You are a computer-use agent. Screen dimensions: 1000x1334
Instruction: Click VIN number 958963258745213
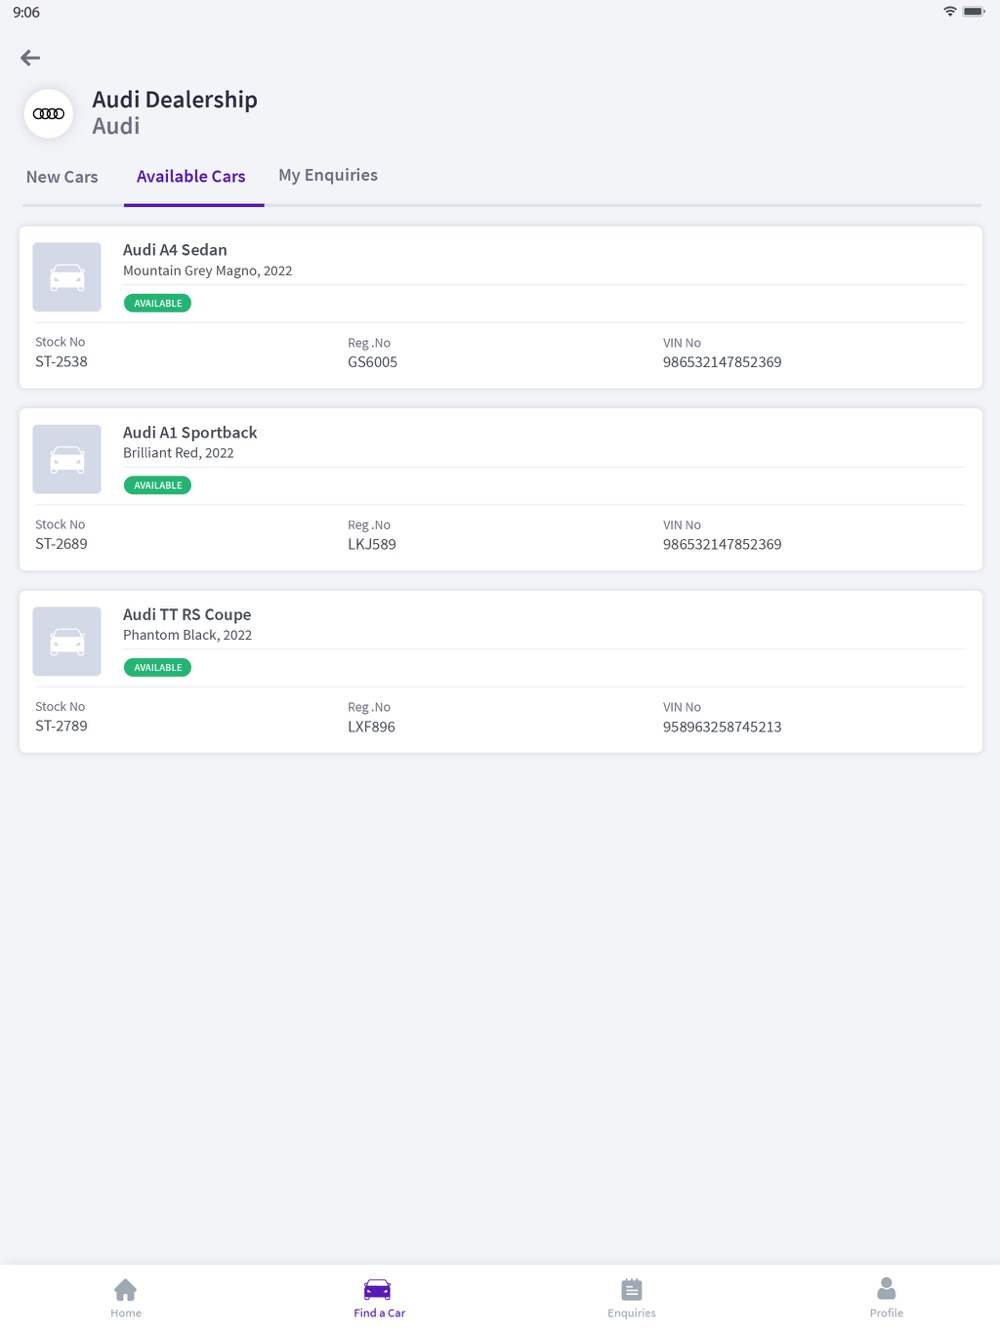click(x=722, y=727)
